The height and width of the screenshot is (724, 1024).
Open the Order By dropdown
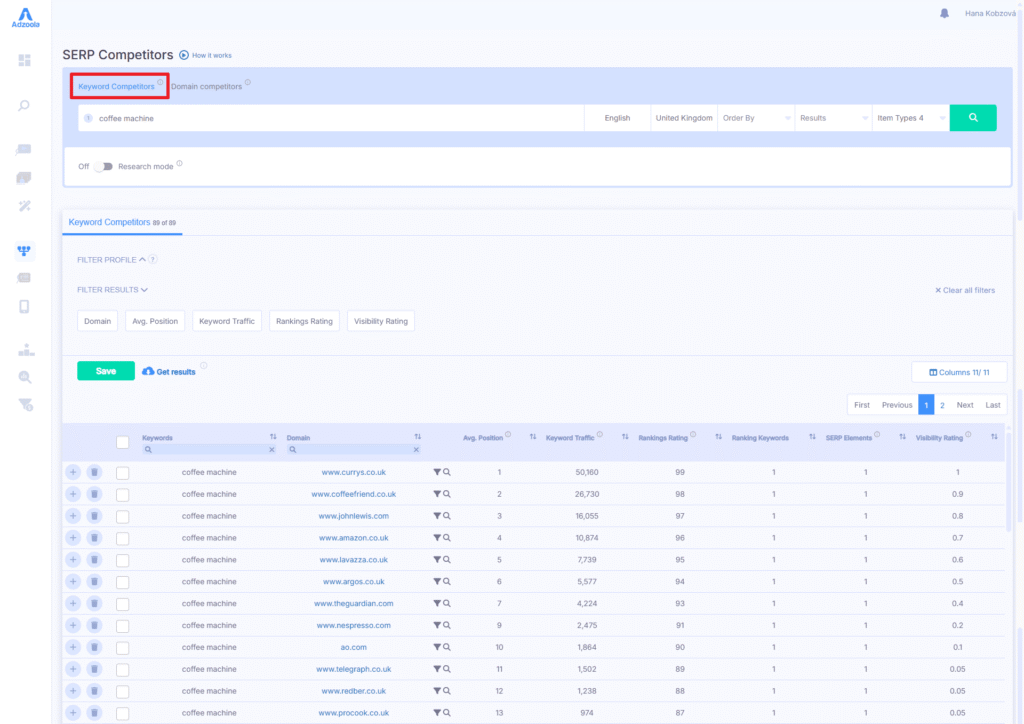[755, 117]
